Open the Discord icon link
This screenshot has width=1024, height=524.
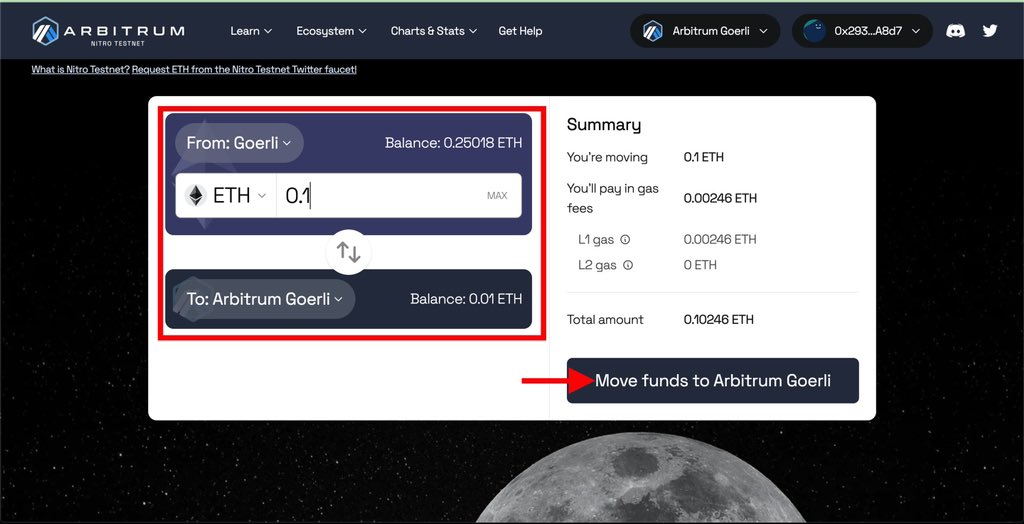[955, 31]
